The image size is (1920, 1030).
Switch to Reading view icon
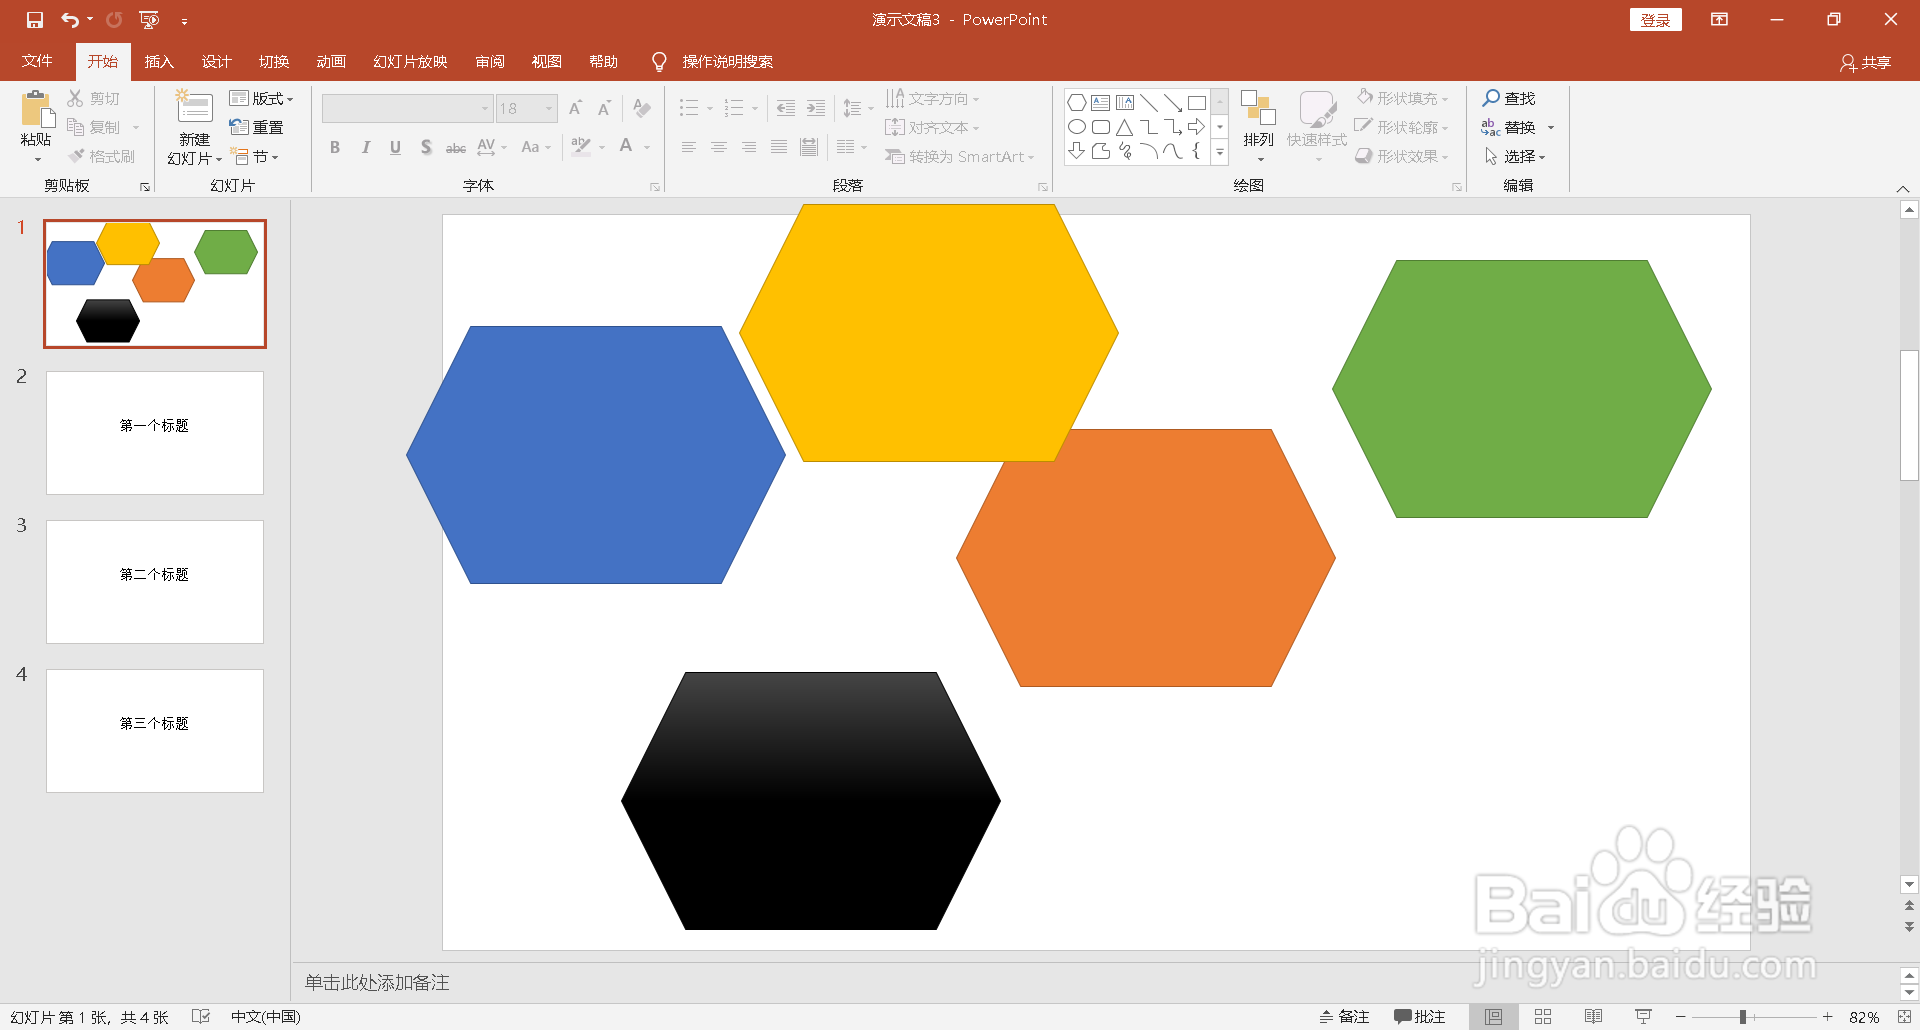tap(1593, 1017)
